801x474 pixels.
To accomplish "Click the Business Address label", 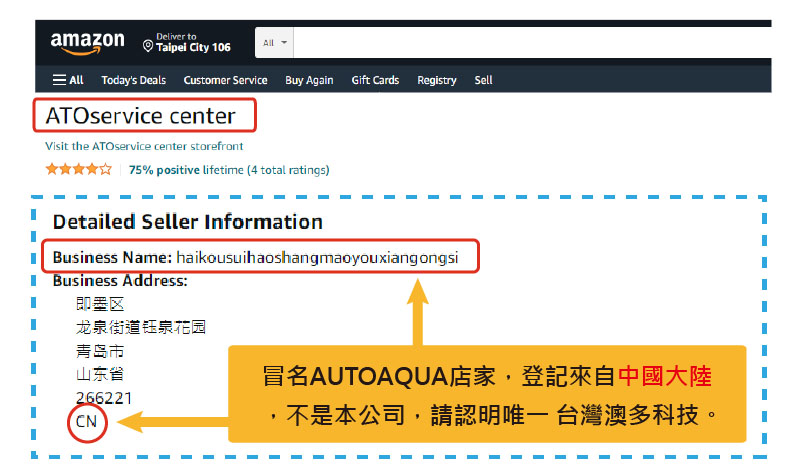I will 120,281.
